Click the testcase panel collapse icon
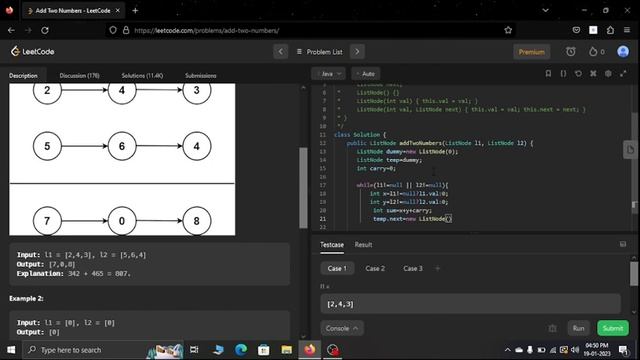Image resolution: width=640 pixels, height=360 pixels. (622, 244)
